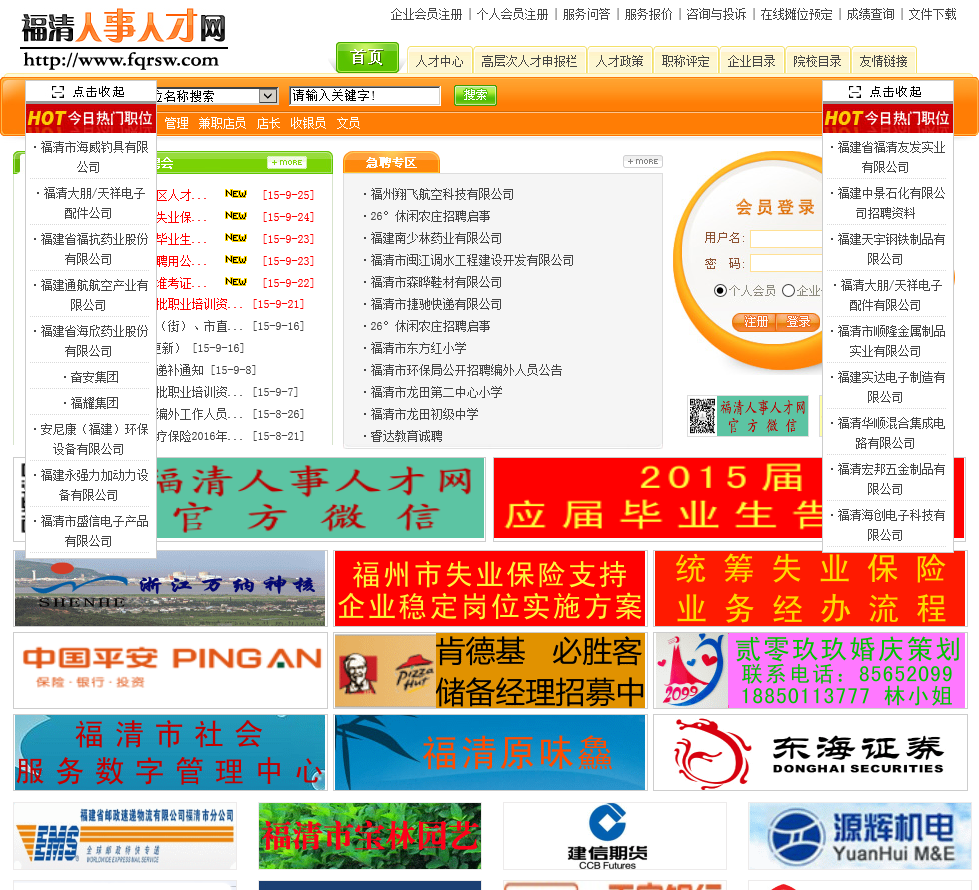Select the 企业 member radio button
The width and height of the screenshot is (979, 890).
point(789,290)
